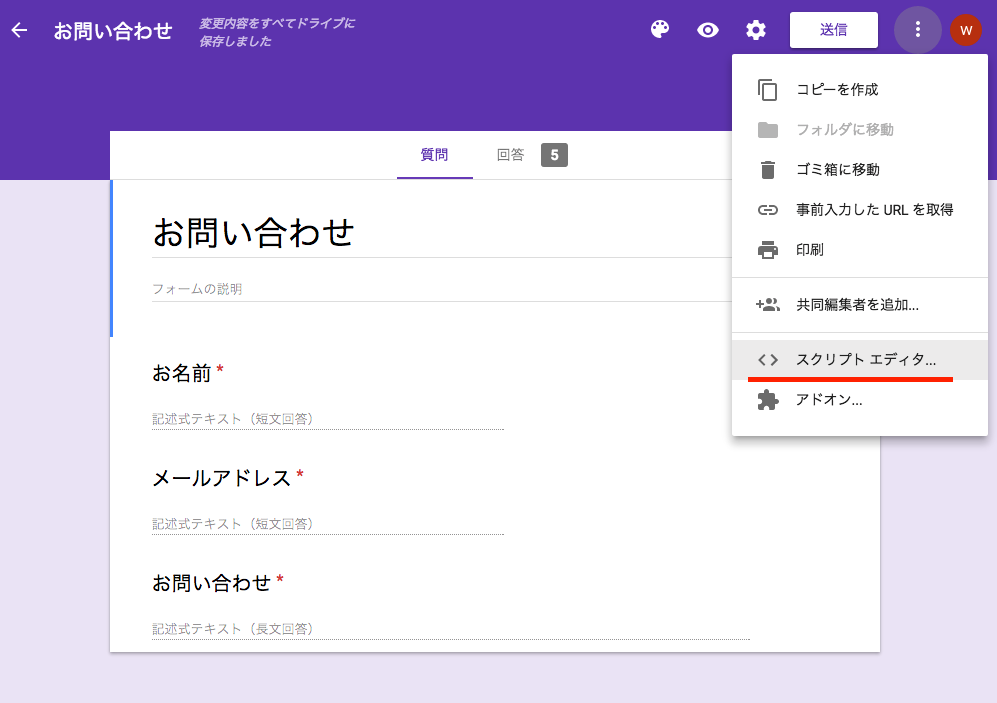Open the settings gear icon
The width and height of the screenshot is (997, 703).
(756, 30)
